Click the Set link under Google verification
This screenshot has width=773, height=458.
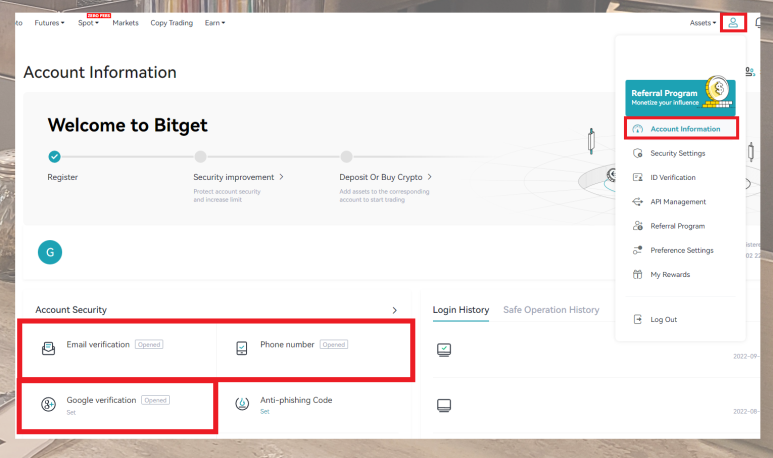click(71, 412)
